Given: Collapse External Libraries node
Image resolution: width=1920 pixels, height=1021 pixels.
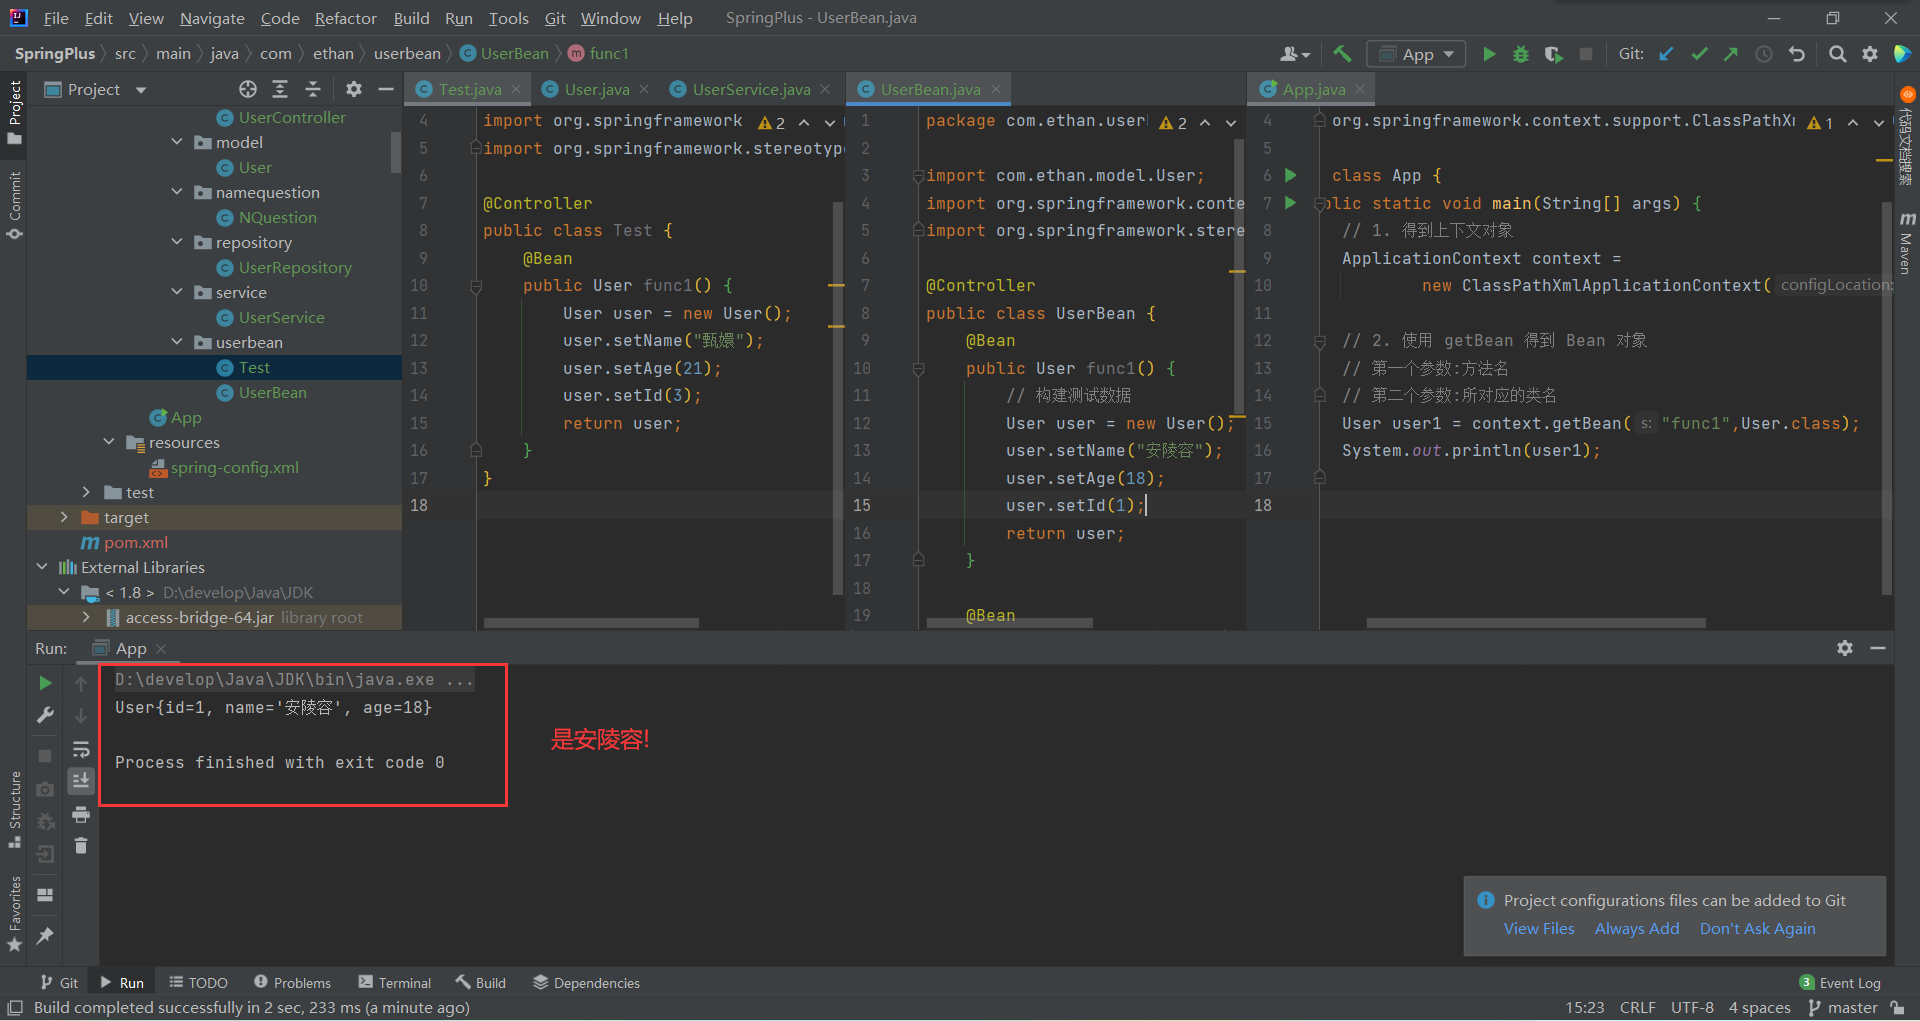Looking at the screenshot, I should click(42, 567).
